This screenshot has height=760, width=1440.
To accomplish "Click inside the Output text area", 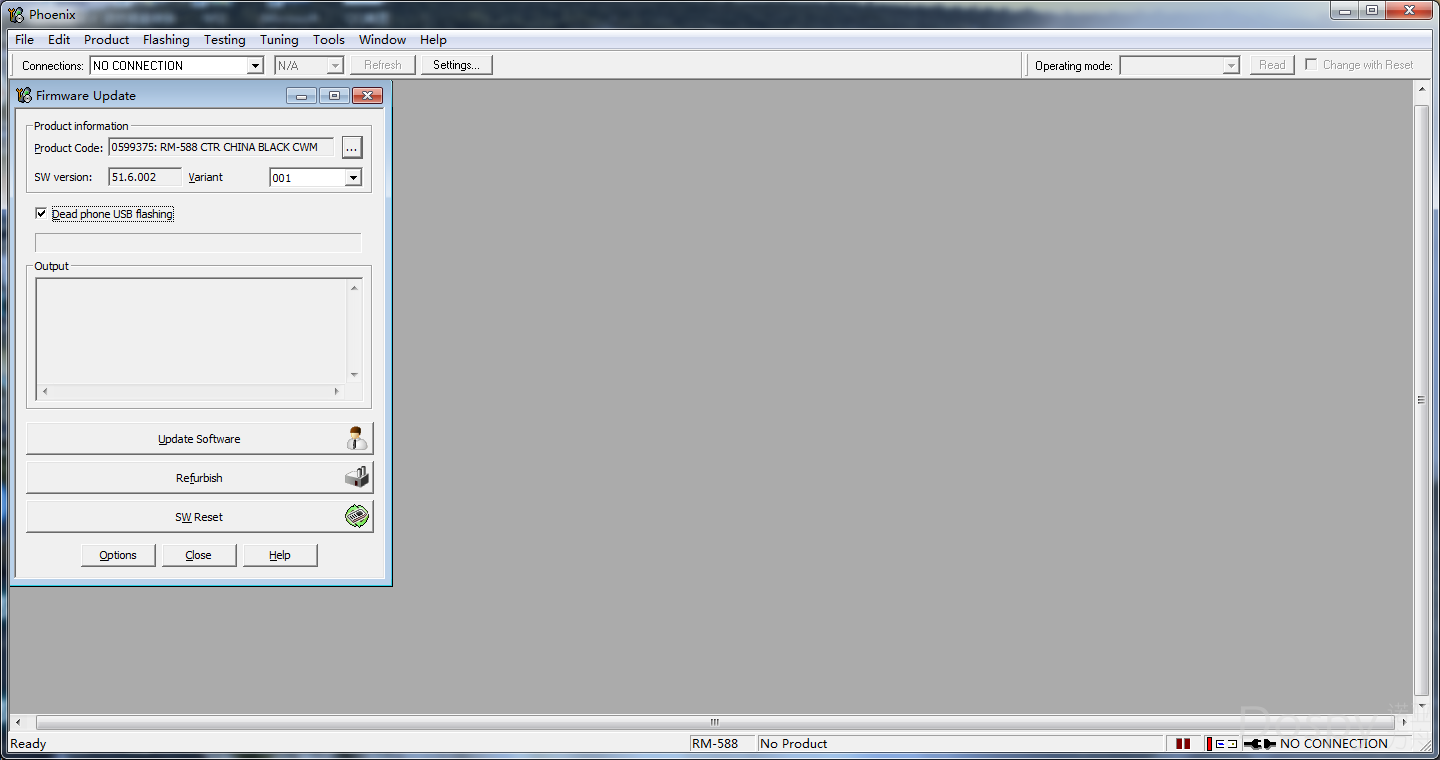I will (x=192, y=330).
